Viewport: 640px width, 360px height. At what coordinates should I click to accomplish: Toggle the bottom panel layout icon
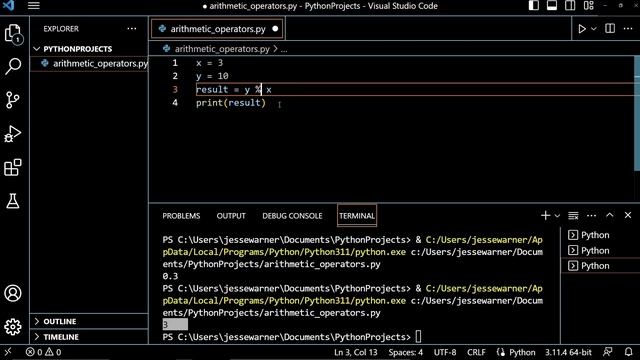pos(552,6)
